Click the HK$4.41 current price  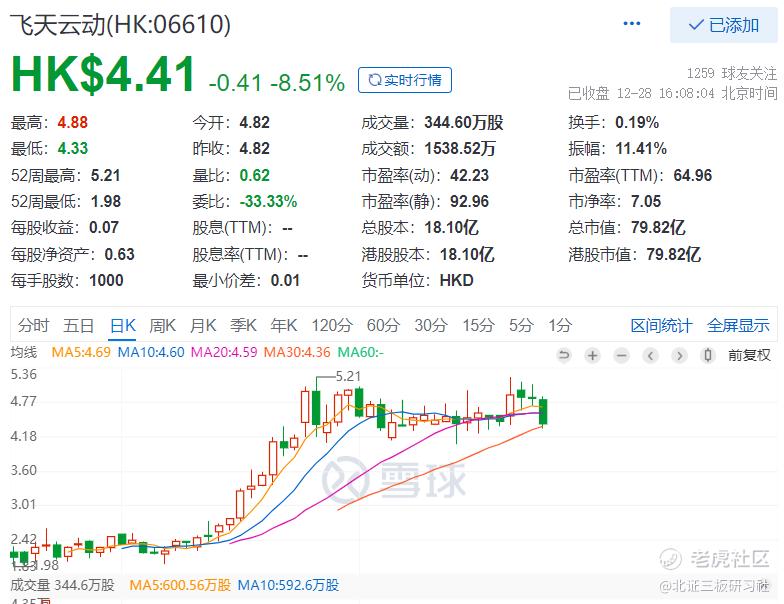point(103,74)
